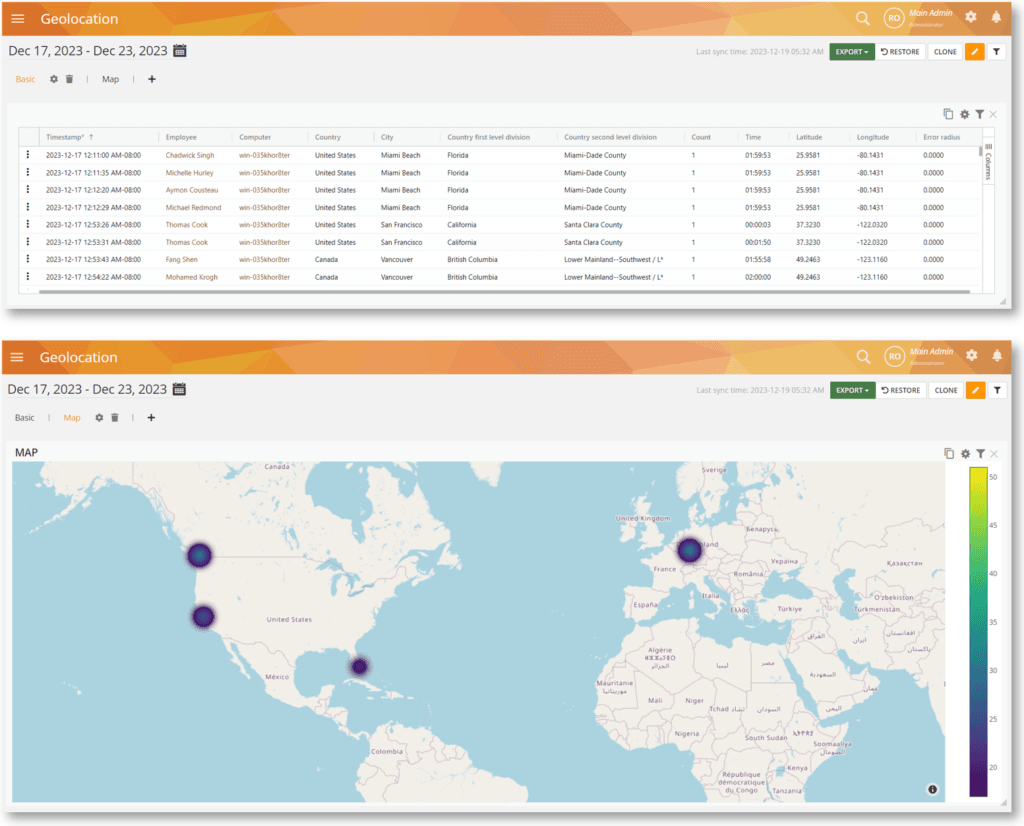Sort by City column header
The width and height of the screenshot is (1024, 826).
[387, 137]
